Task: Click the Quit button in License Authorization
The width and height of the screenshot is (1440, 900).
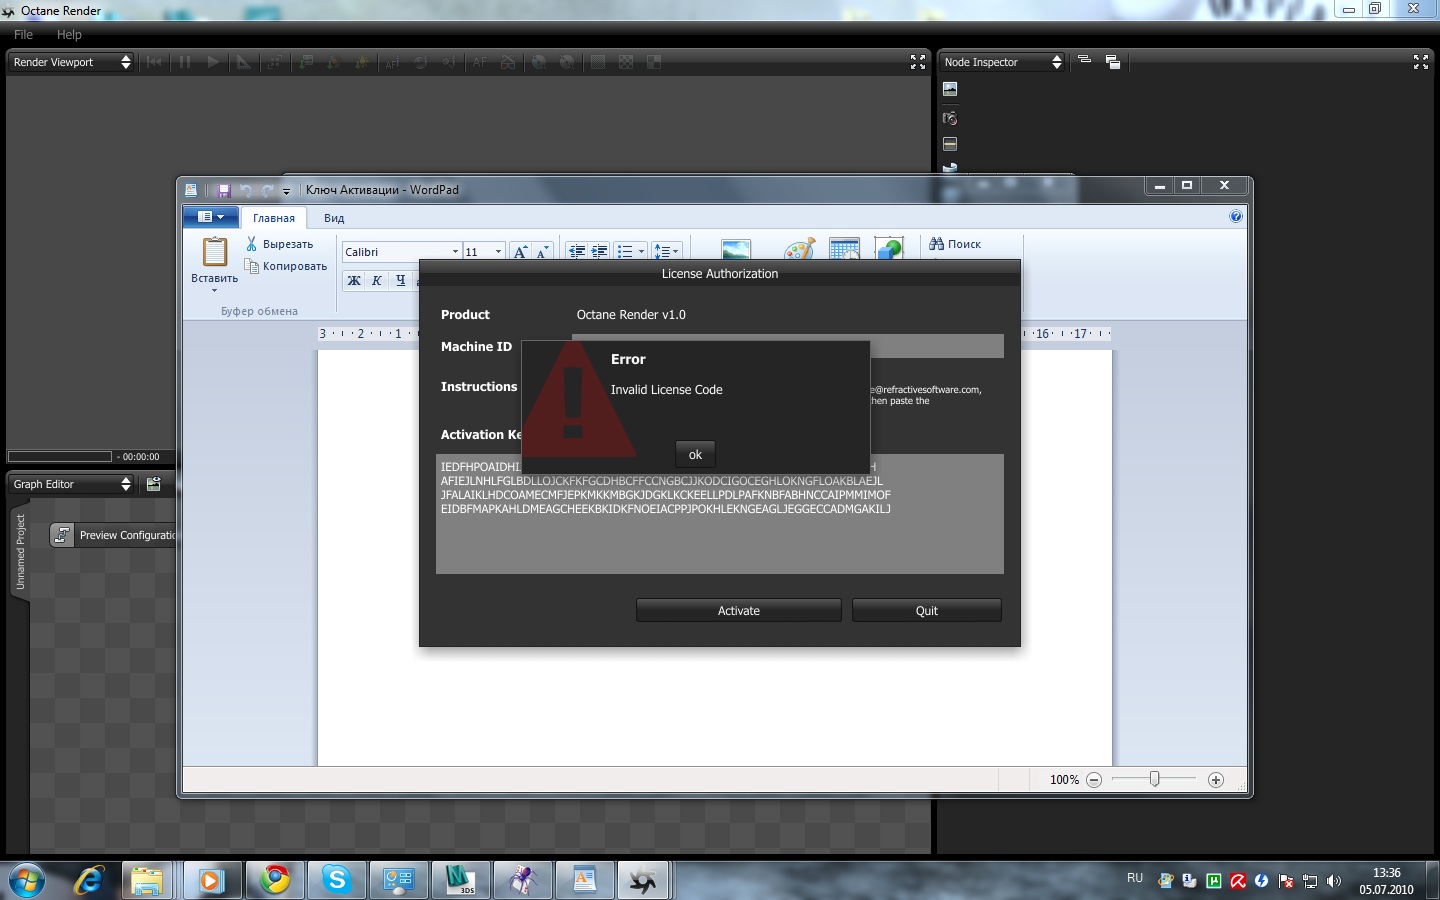Action: coord(927,611)
